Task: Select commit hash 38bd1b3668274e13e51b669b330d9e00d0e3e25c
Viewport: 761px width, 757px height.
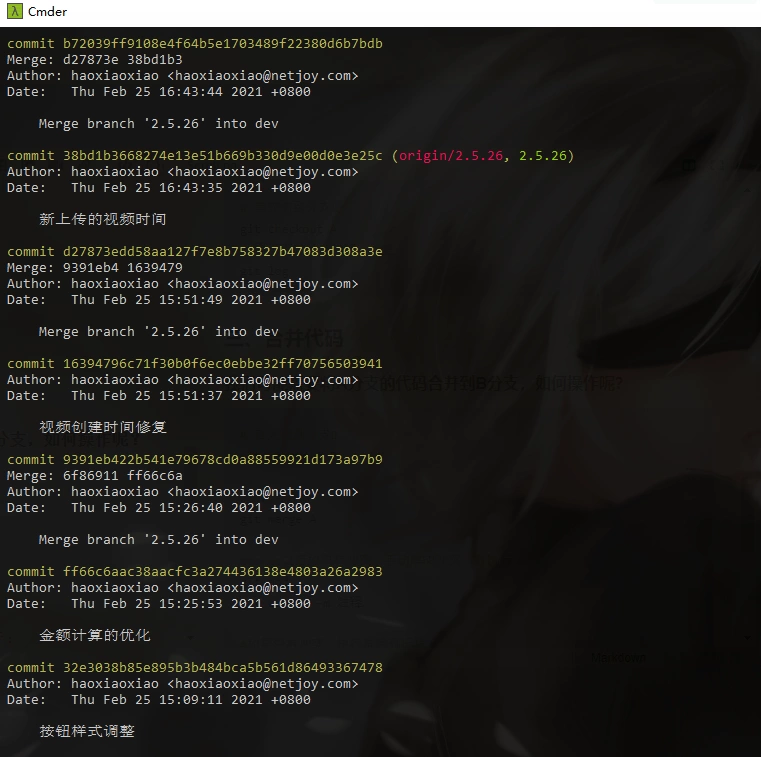Action: tap(223, 156)
